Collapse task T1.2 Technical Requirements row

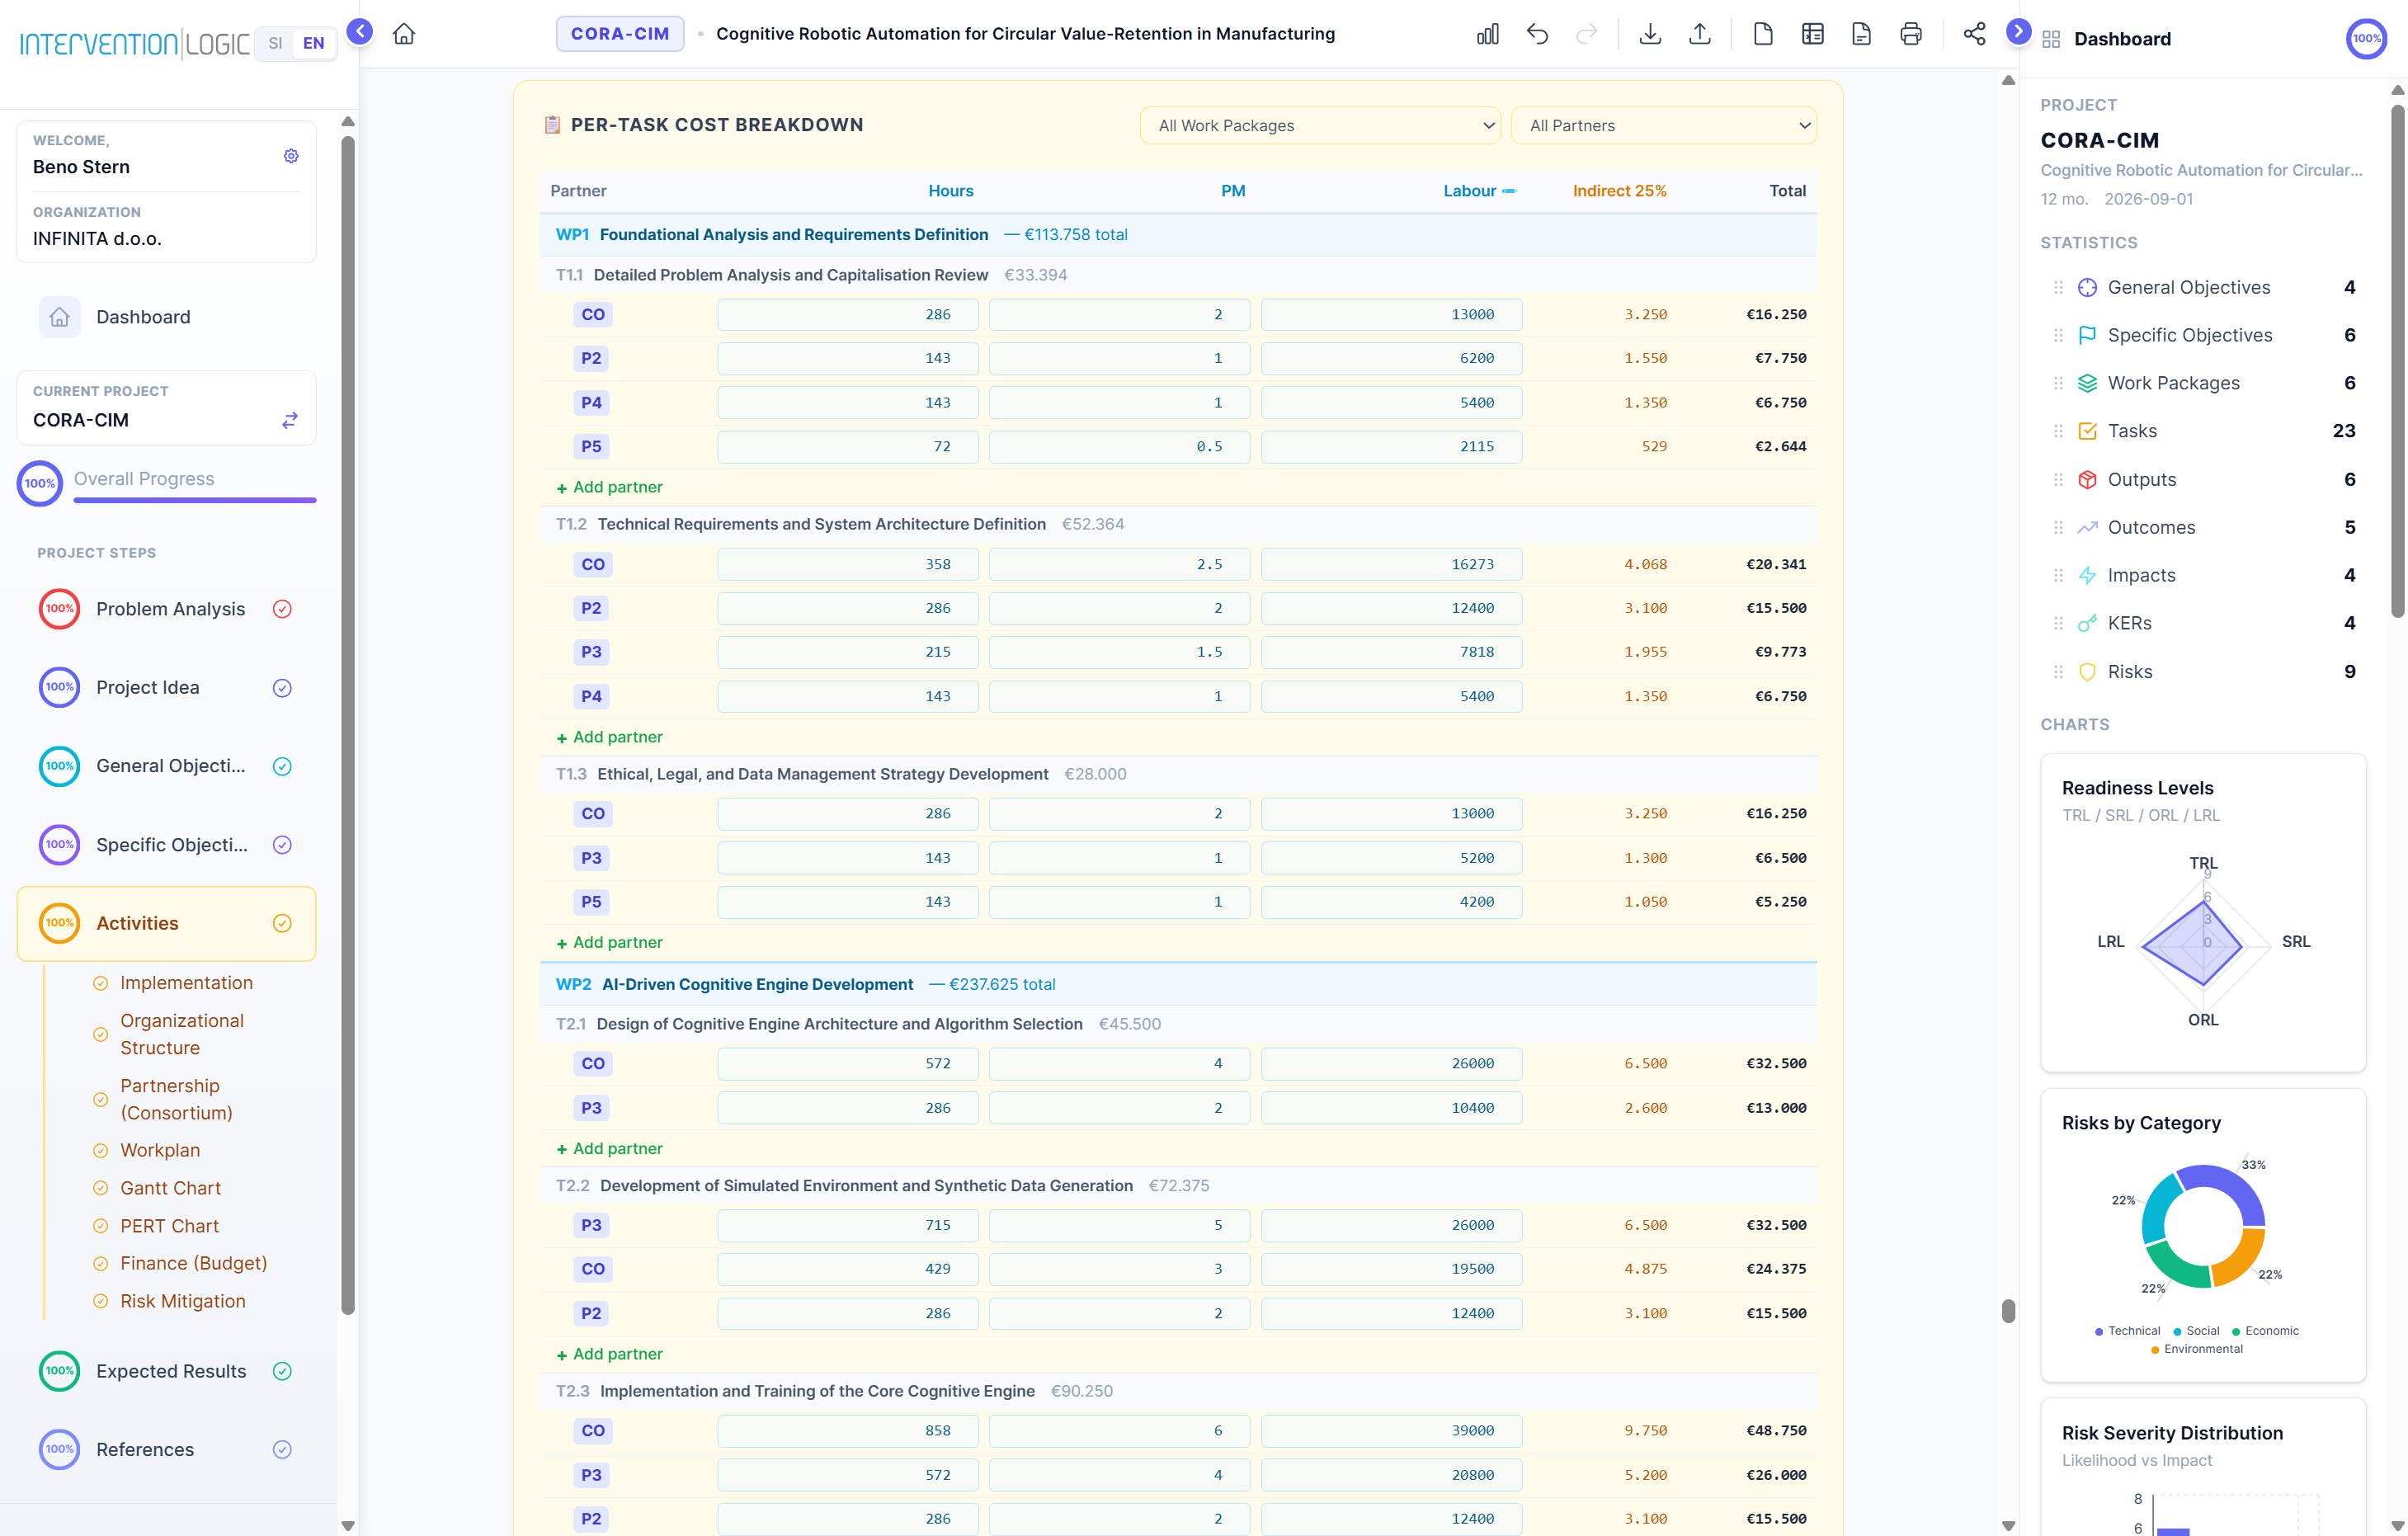(1178, 524)
